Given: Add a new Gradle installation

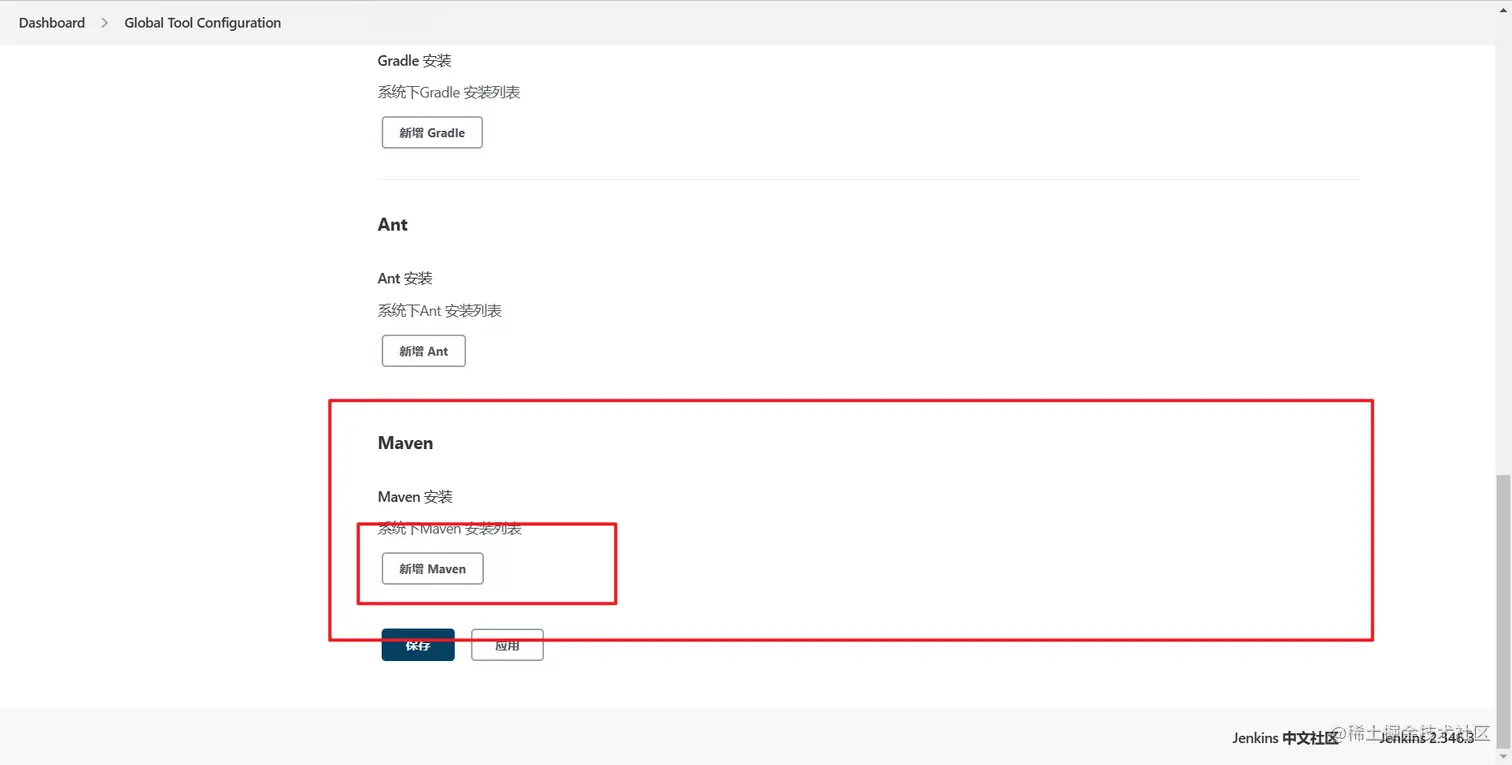Looking at the screenshot, I should coord(432,132).
